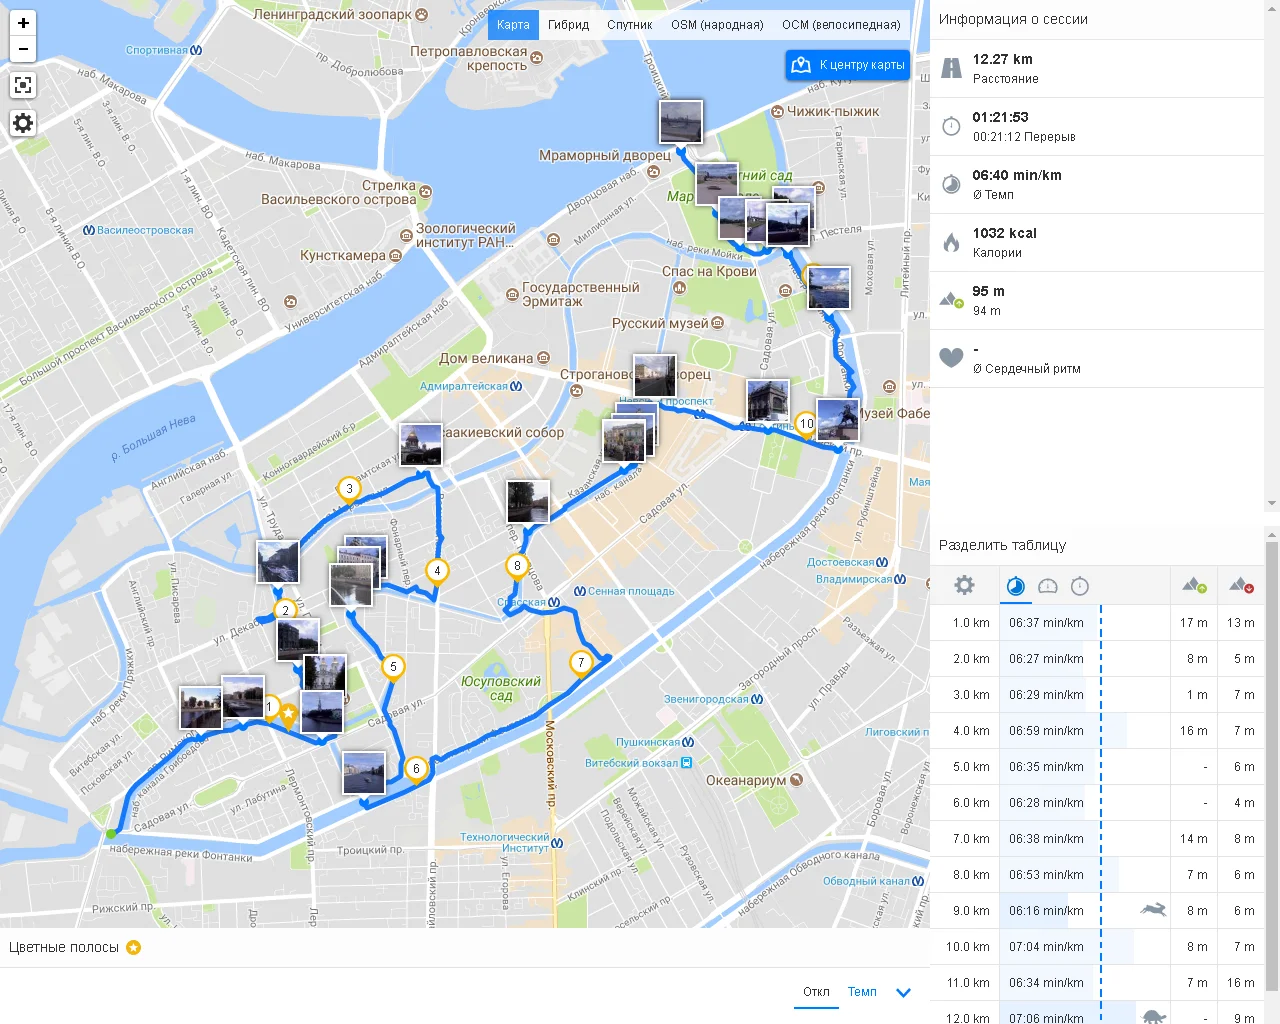Click the turtle slowest-split icon at 12.0 km

click(x=1154, y=1017)
